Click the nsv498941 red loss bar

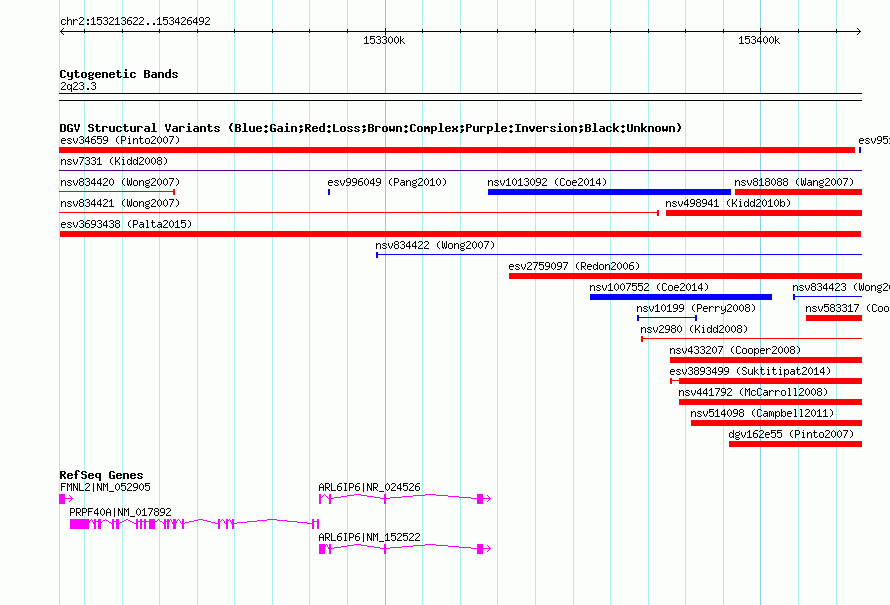(x=764, y=213)
